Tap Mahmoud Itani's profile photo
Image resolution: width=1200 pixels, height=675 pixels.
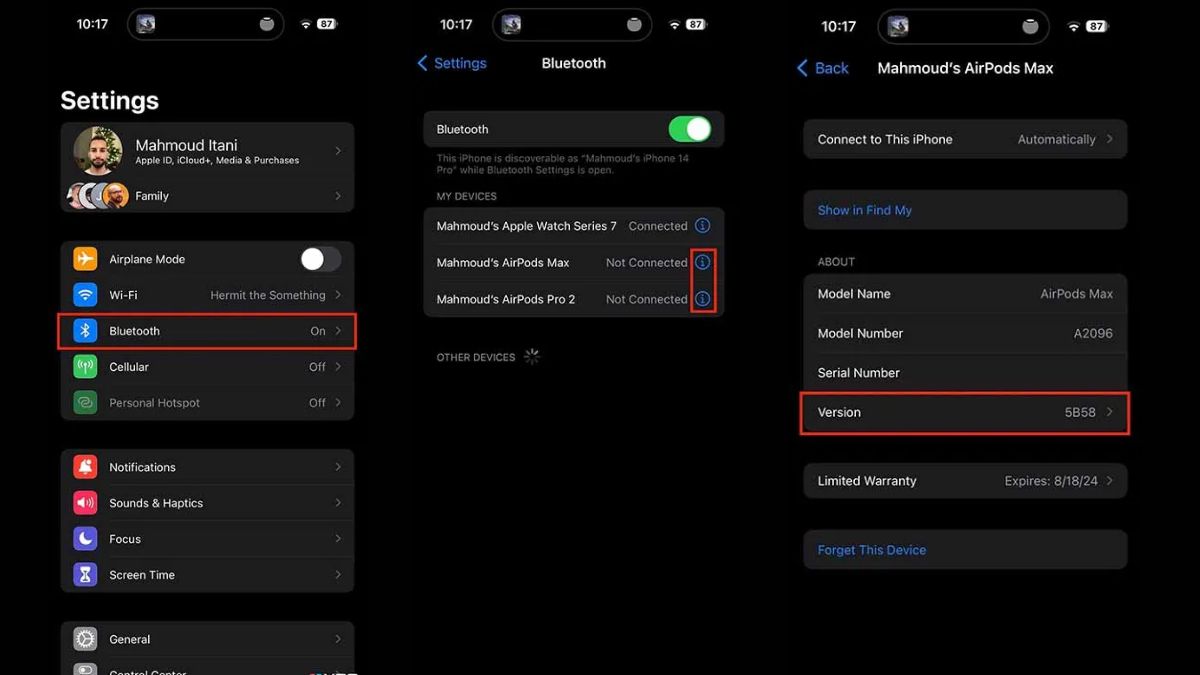click(x=98, y=151)
